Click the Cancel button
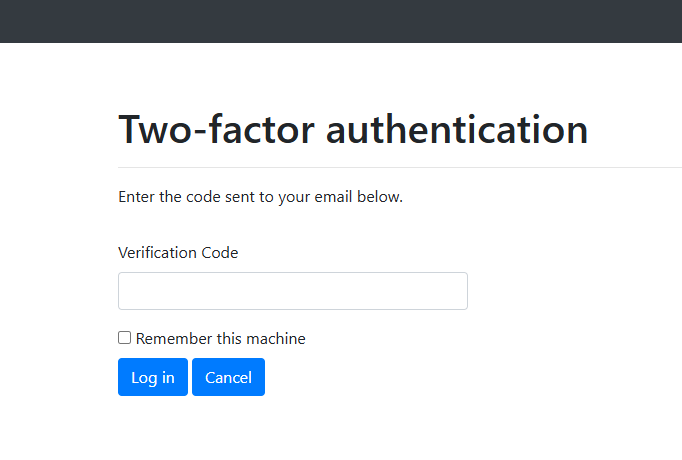This screenshot has width=682, height=460. point(228,377)
